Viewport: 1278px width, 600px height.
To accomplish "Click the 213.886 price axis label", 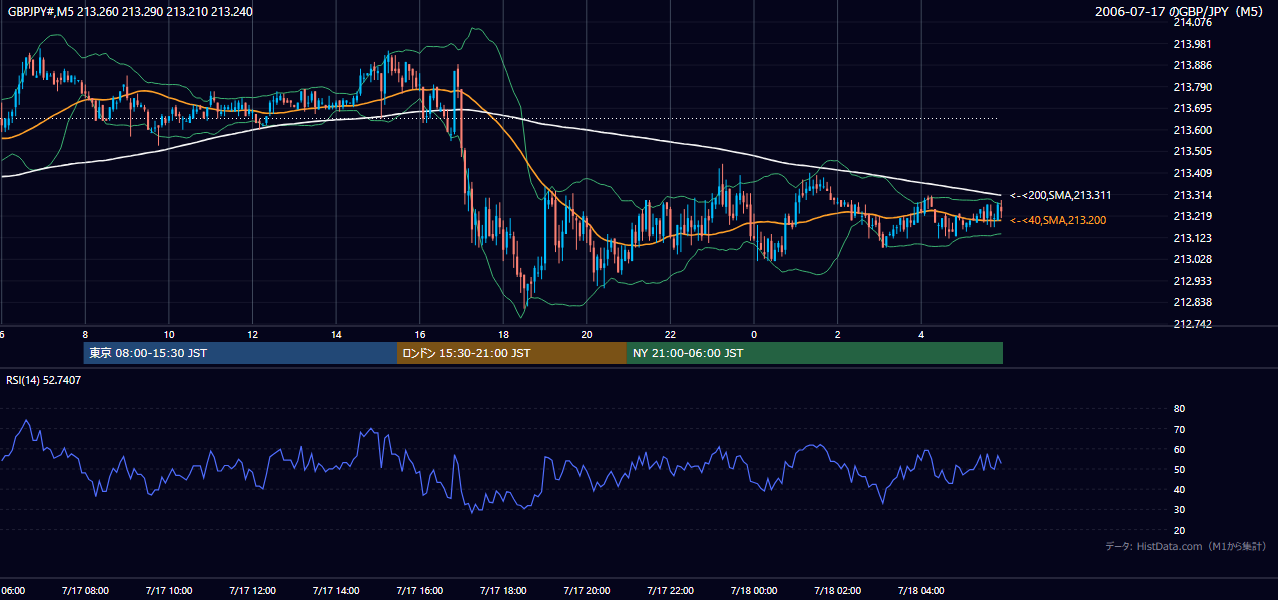I will tap(1191, 65).
